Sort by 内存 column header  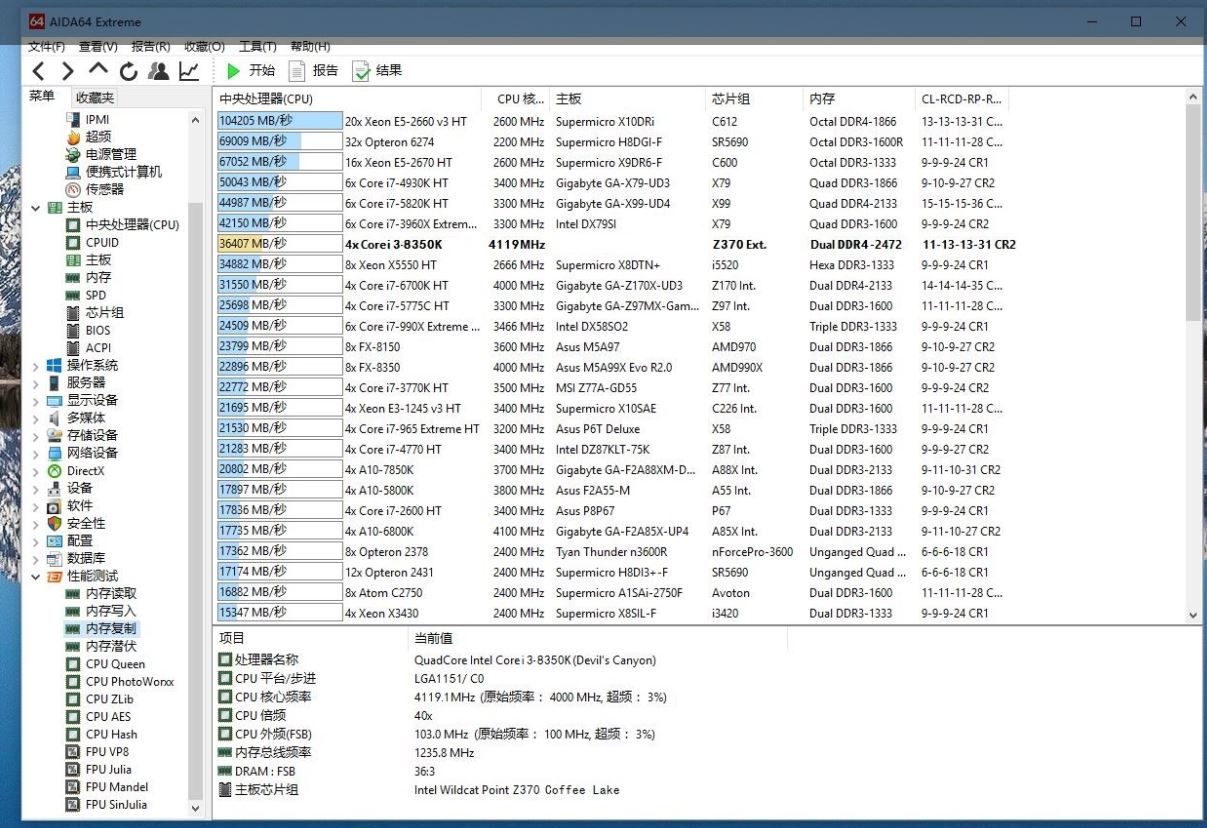click(860, 99)
